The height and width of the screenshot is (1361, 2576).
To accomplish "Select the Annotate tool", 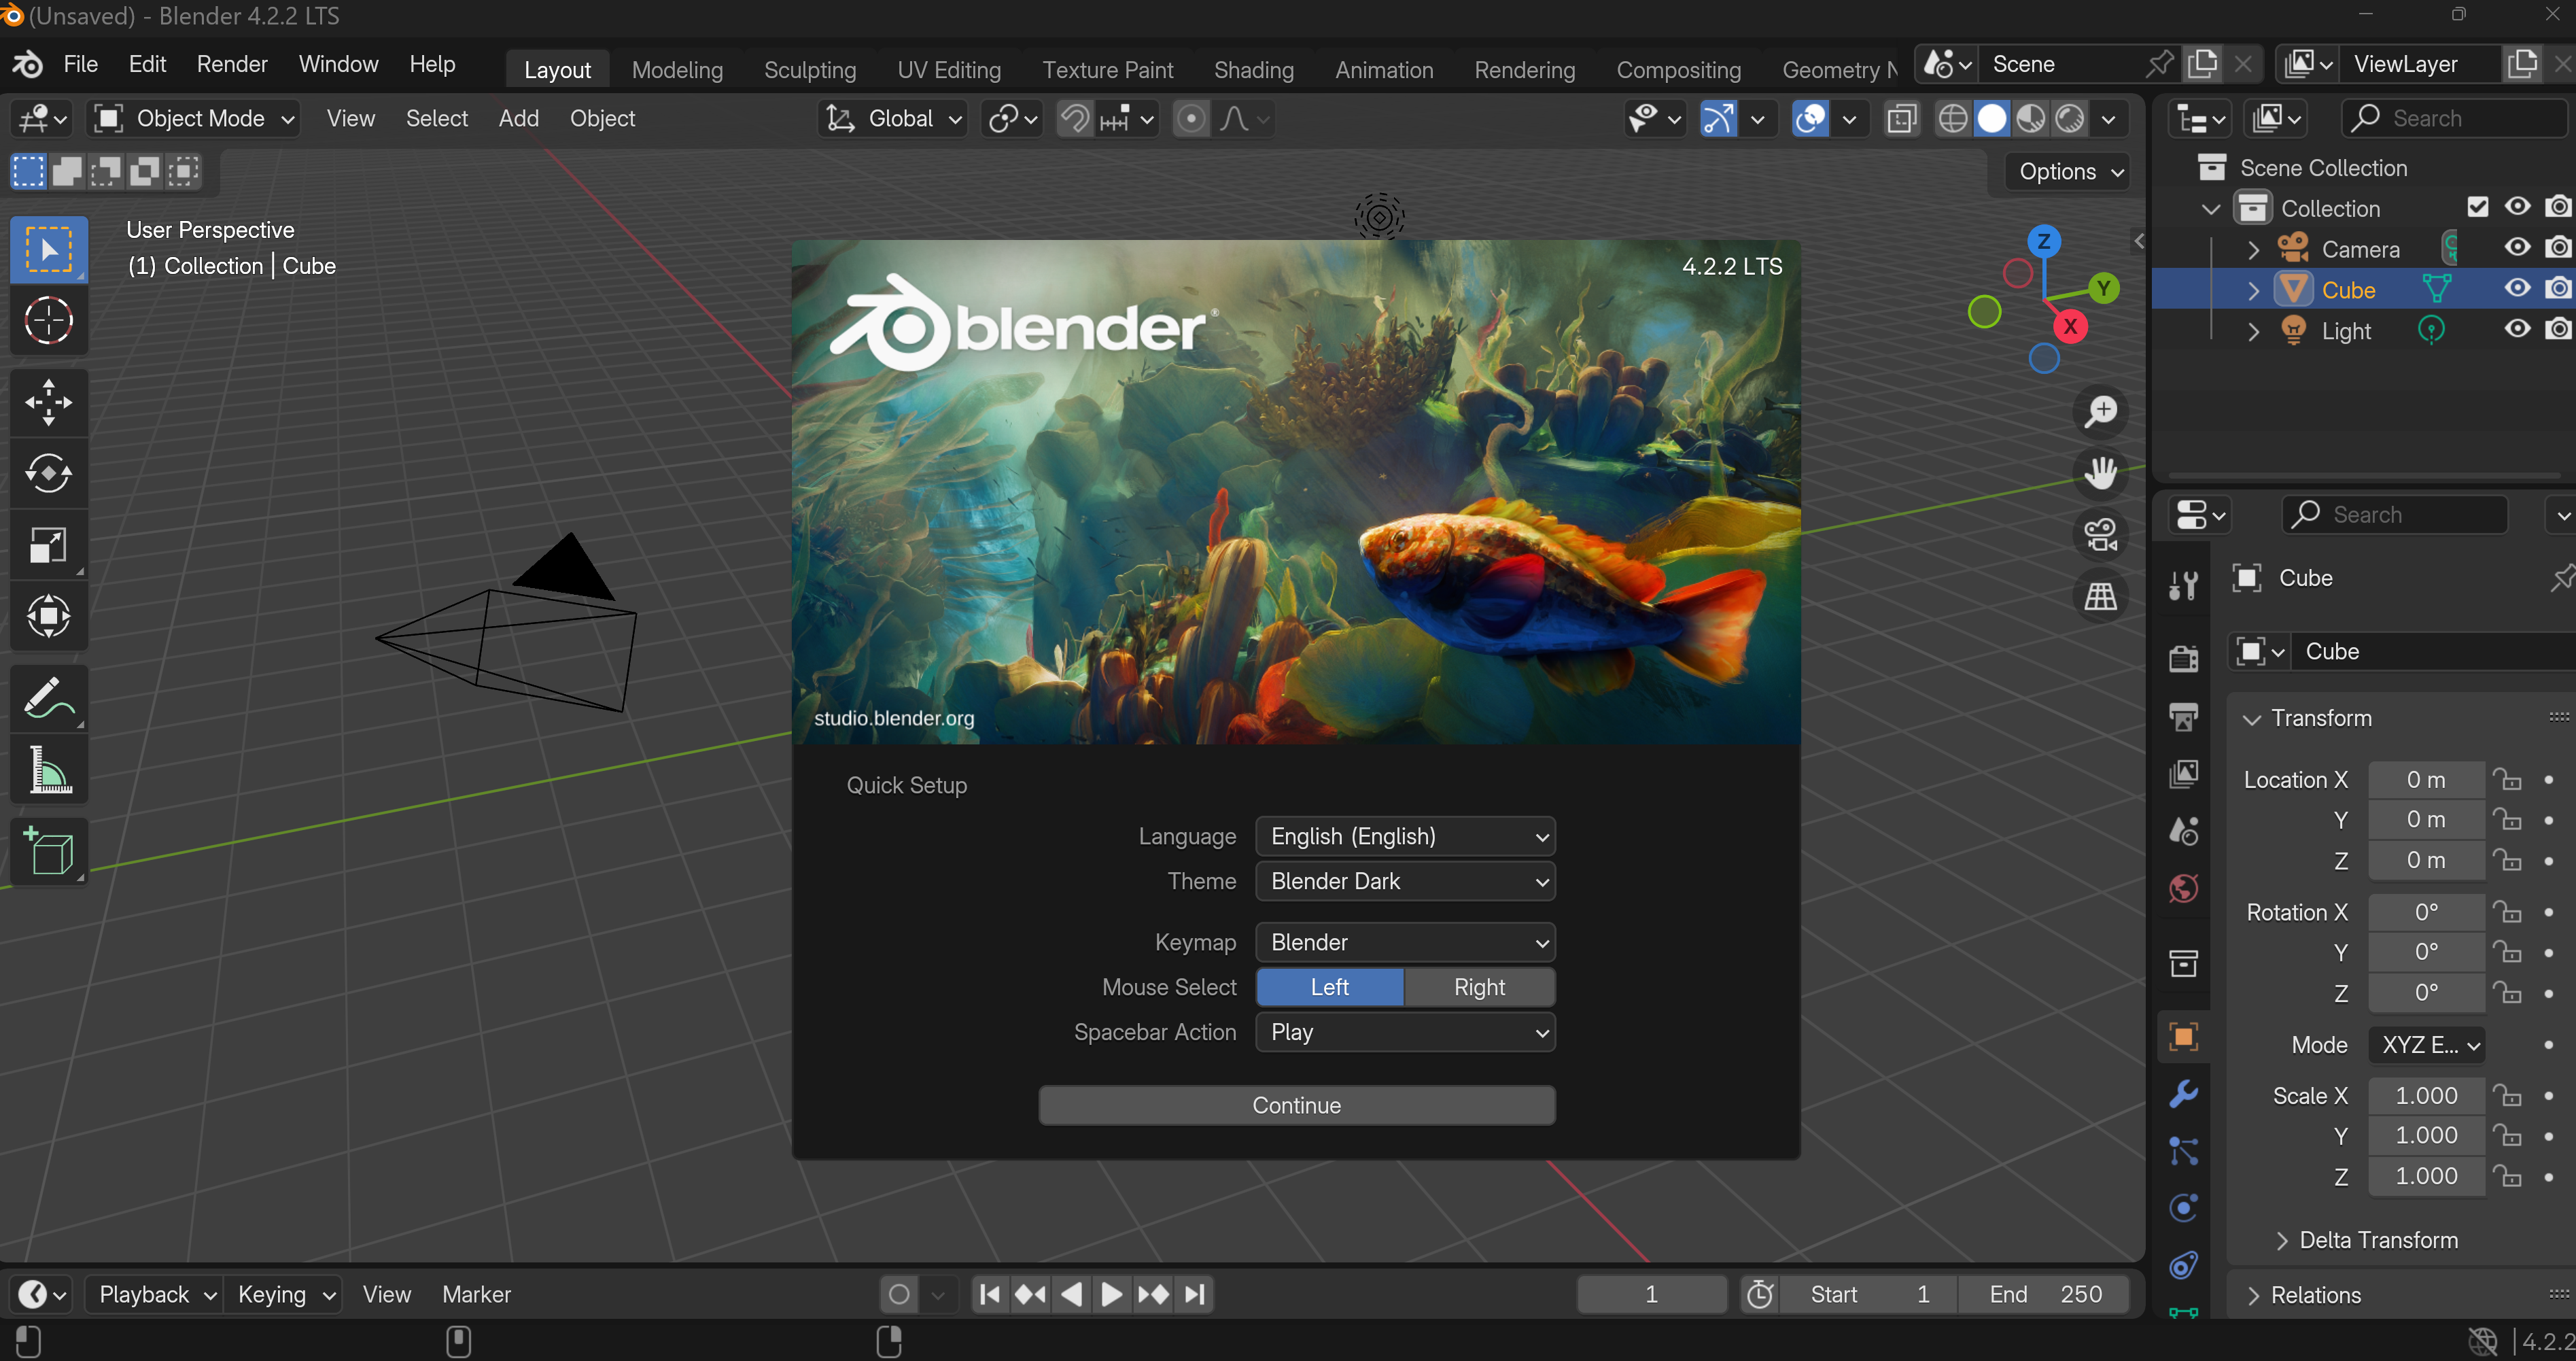I will [48, 698].
